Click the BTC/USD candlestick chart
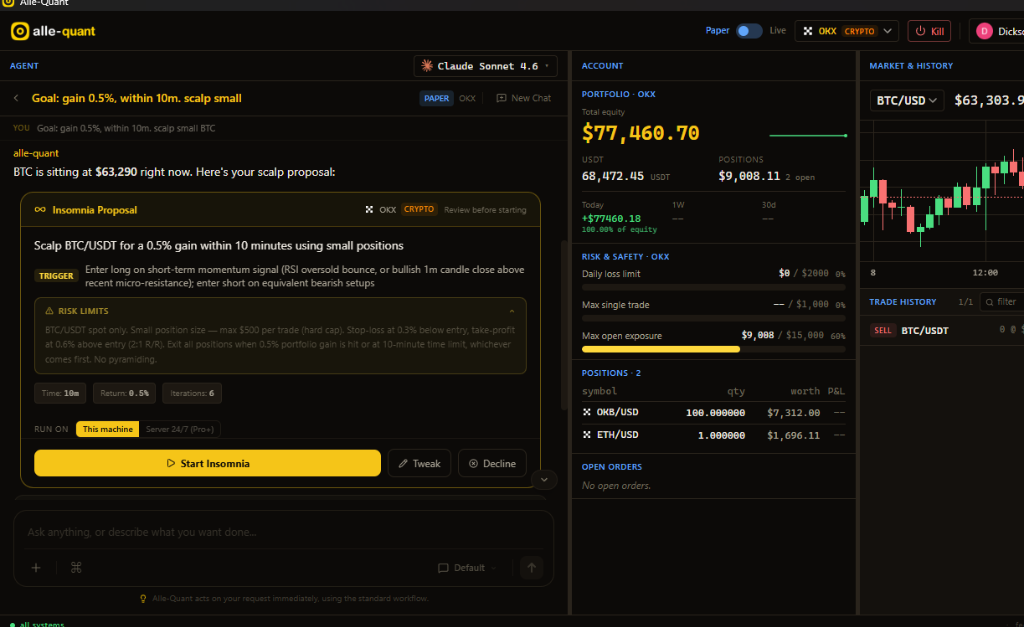Image resolution: width=1024 pixels, height=627 pixels. click(942, 191)
